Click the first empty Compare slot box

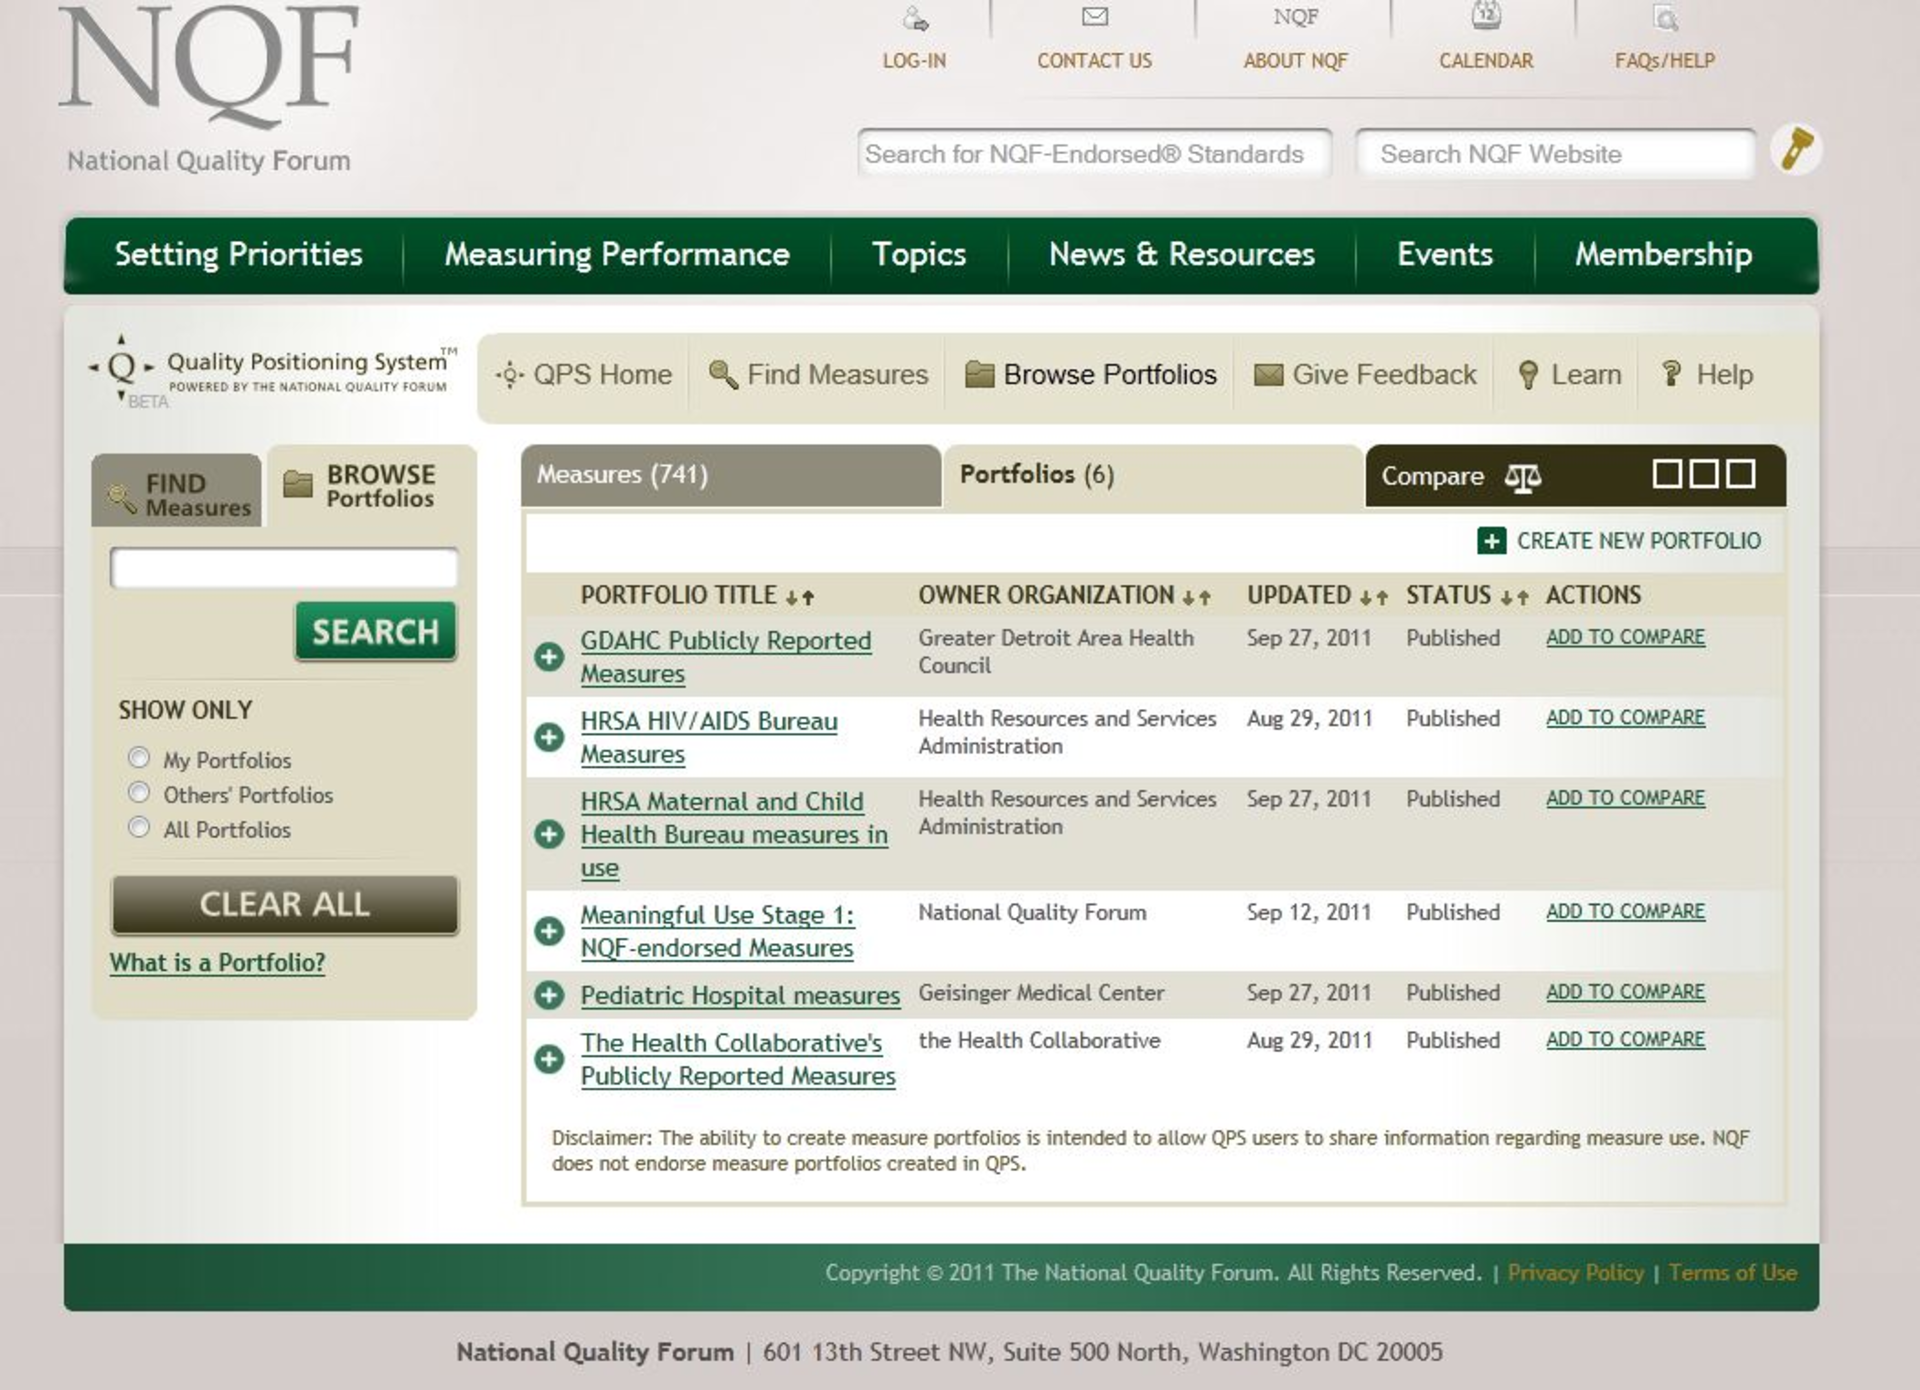pos(1666,474)
